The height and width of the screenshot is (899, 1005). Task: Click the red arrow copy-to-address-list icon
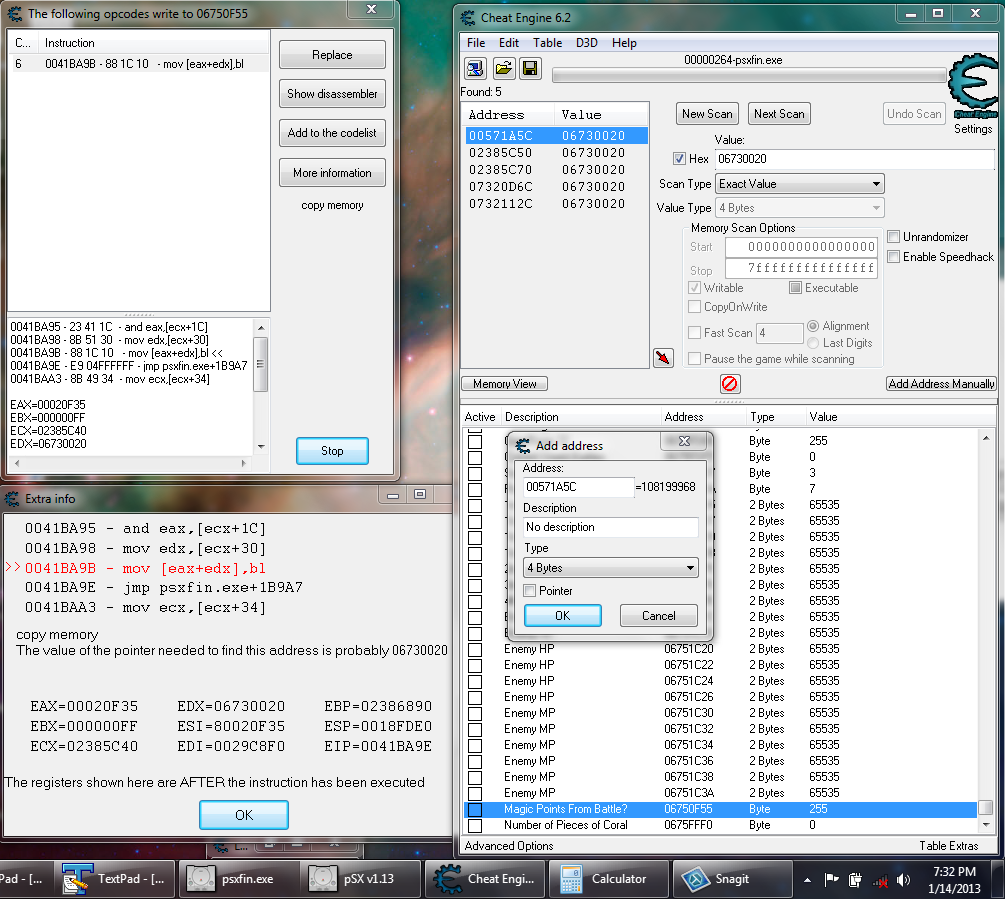coord(662,358)
